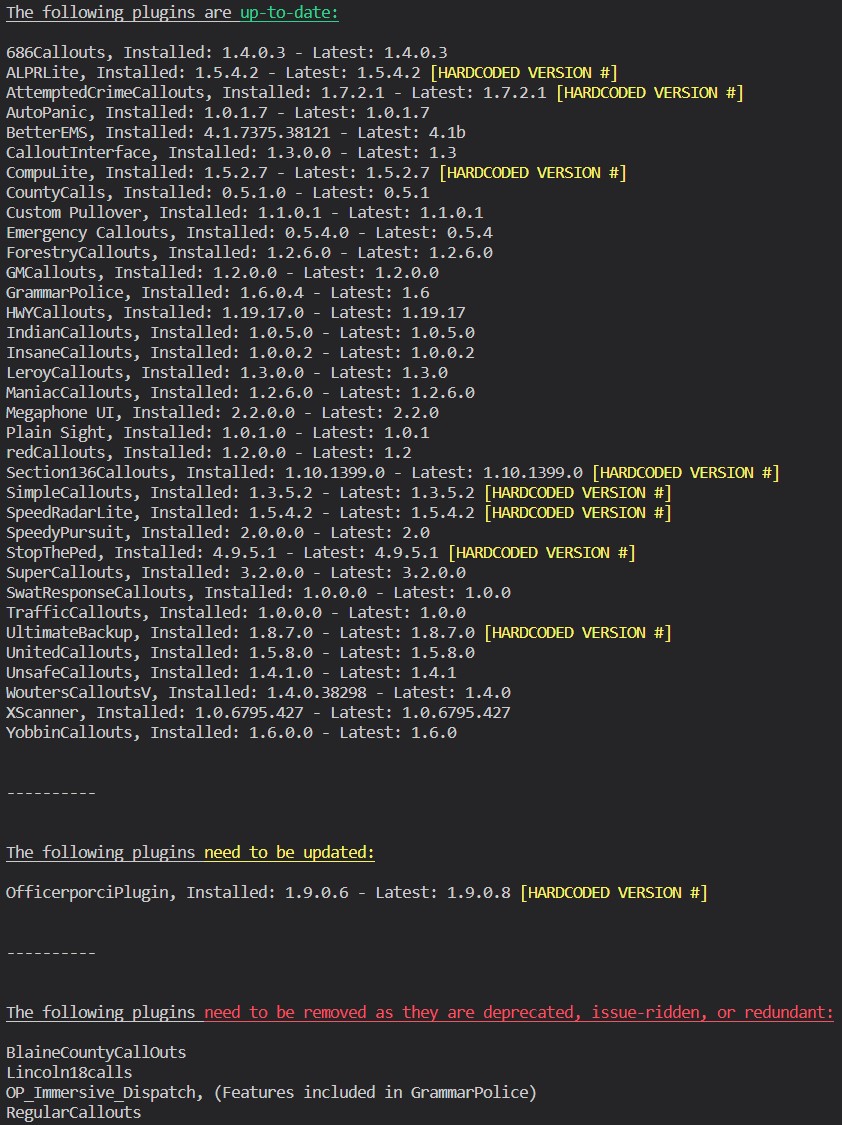Click the HARDCODED VERSION tag beside CompuLite

point(532,172)
